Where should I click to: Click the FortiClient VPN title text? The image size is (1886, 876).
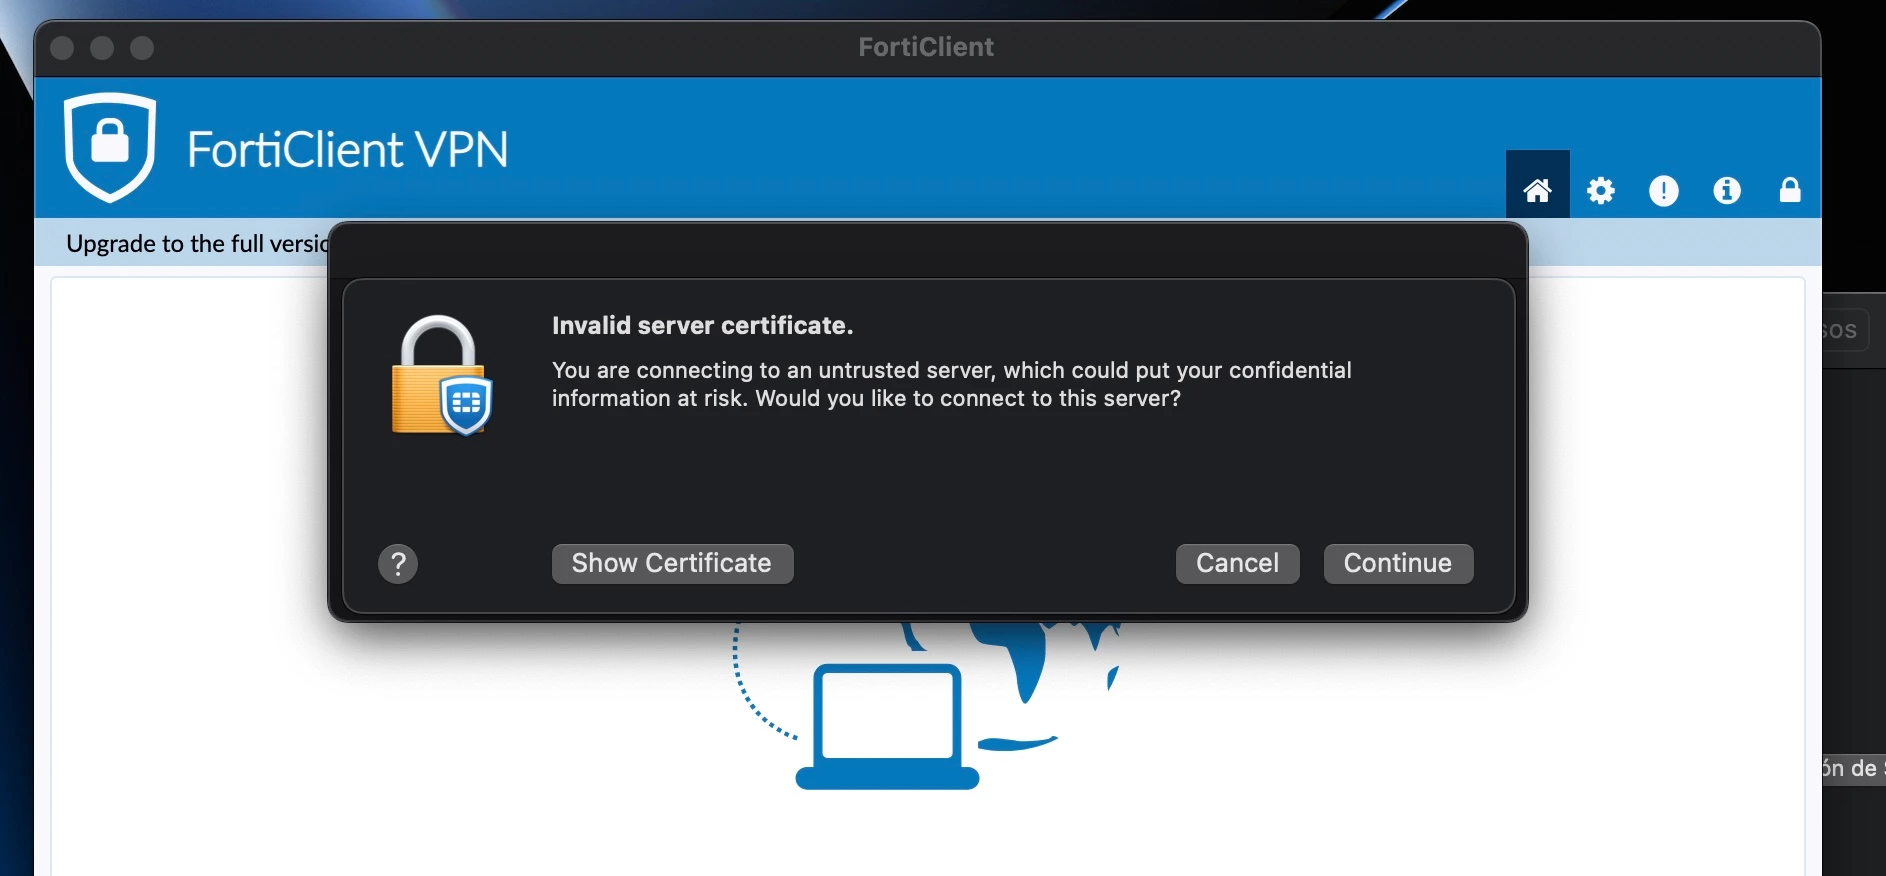pyautogui.click(x=347, y=150)
